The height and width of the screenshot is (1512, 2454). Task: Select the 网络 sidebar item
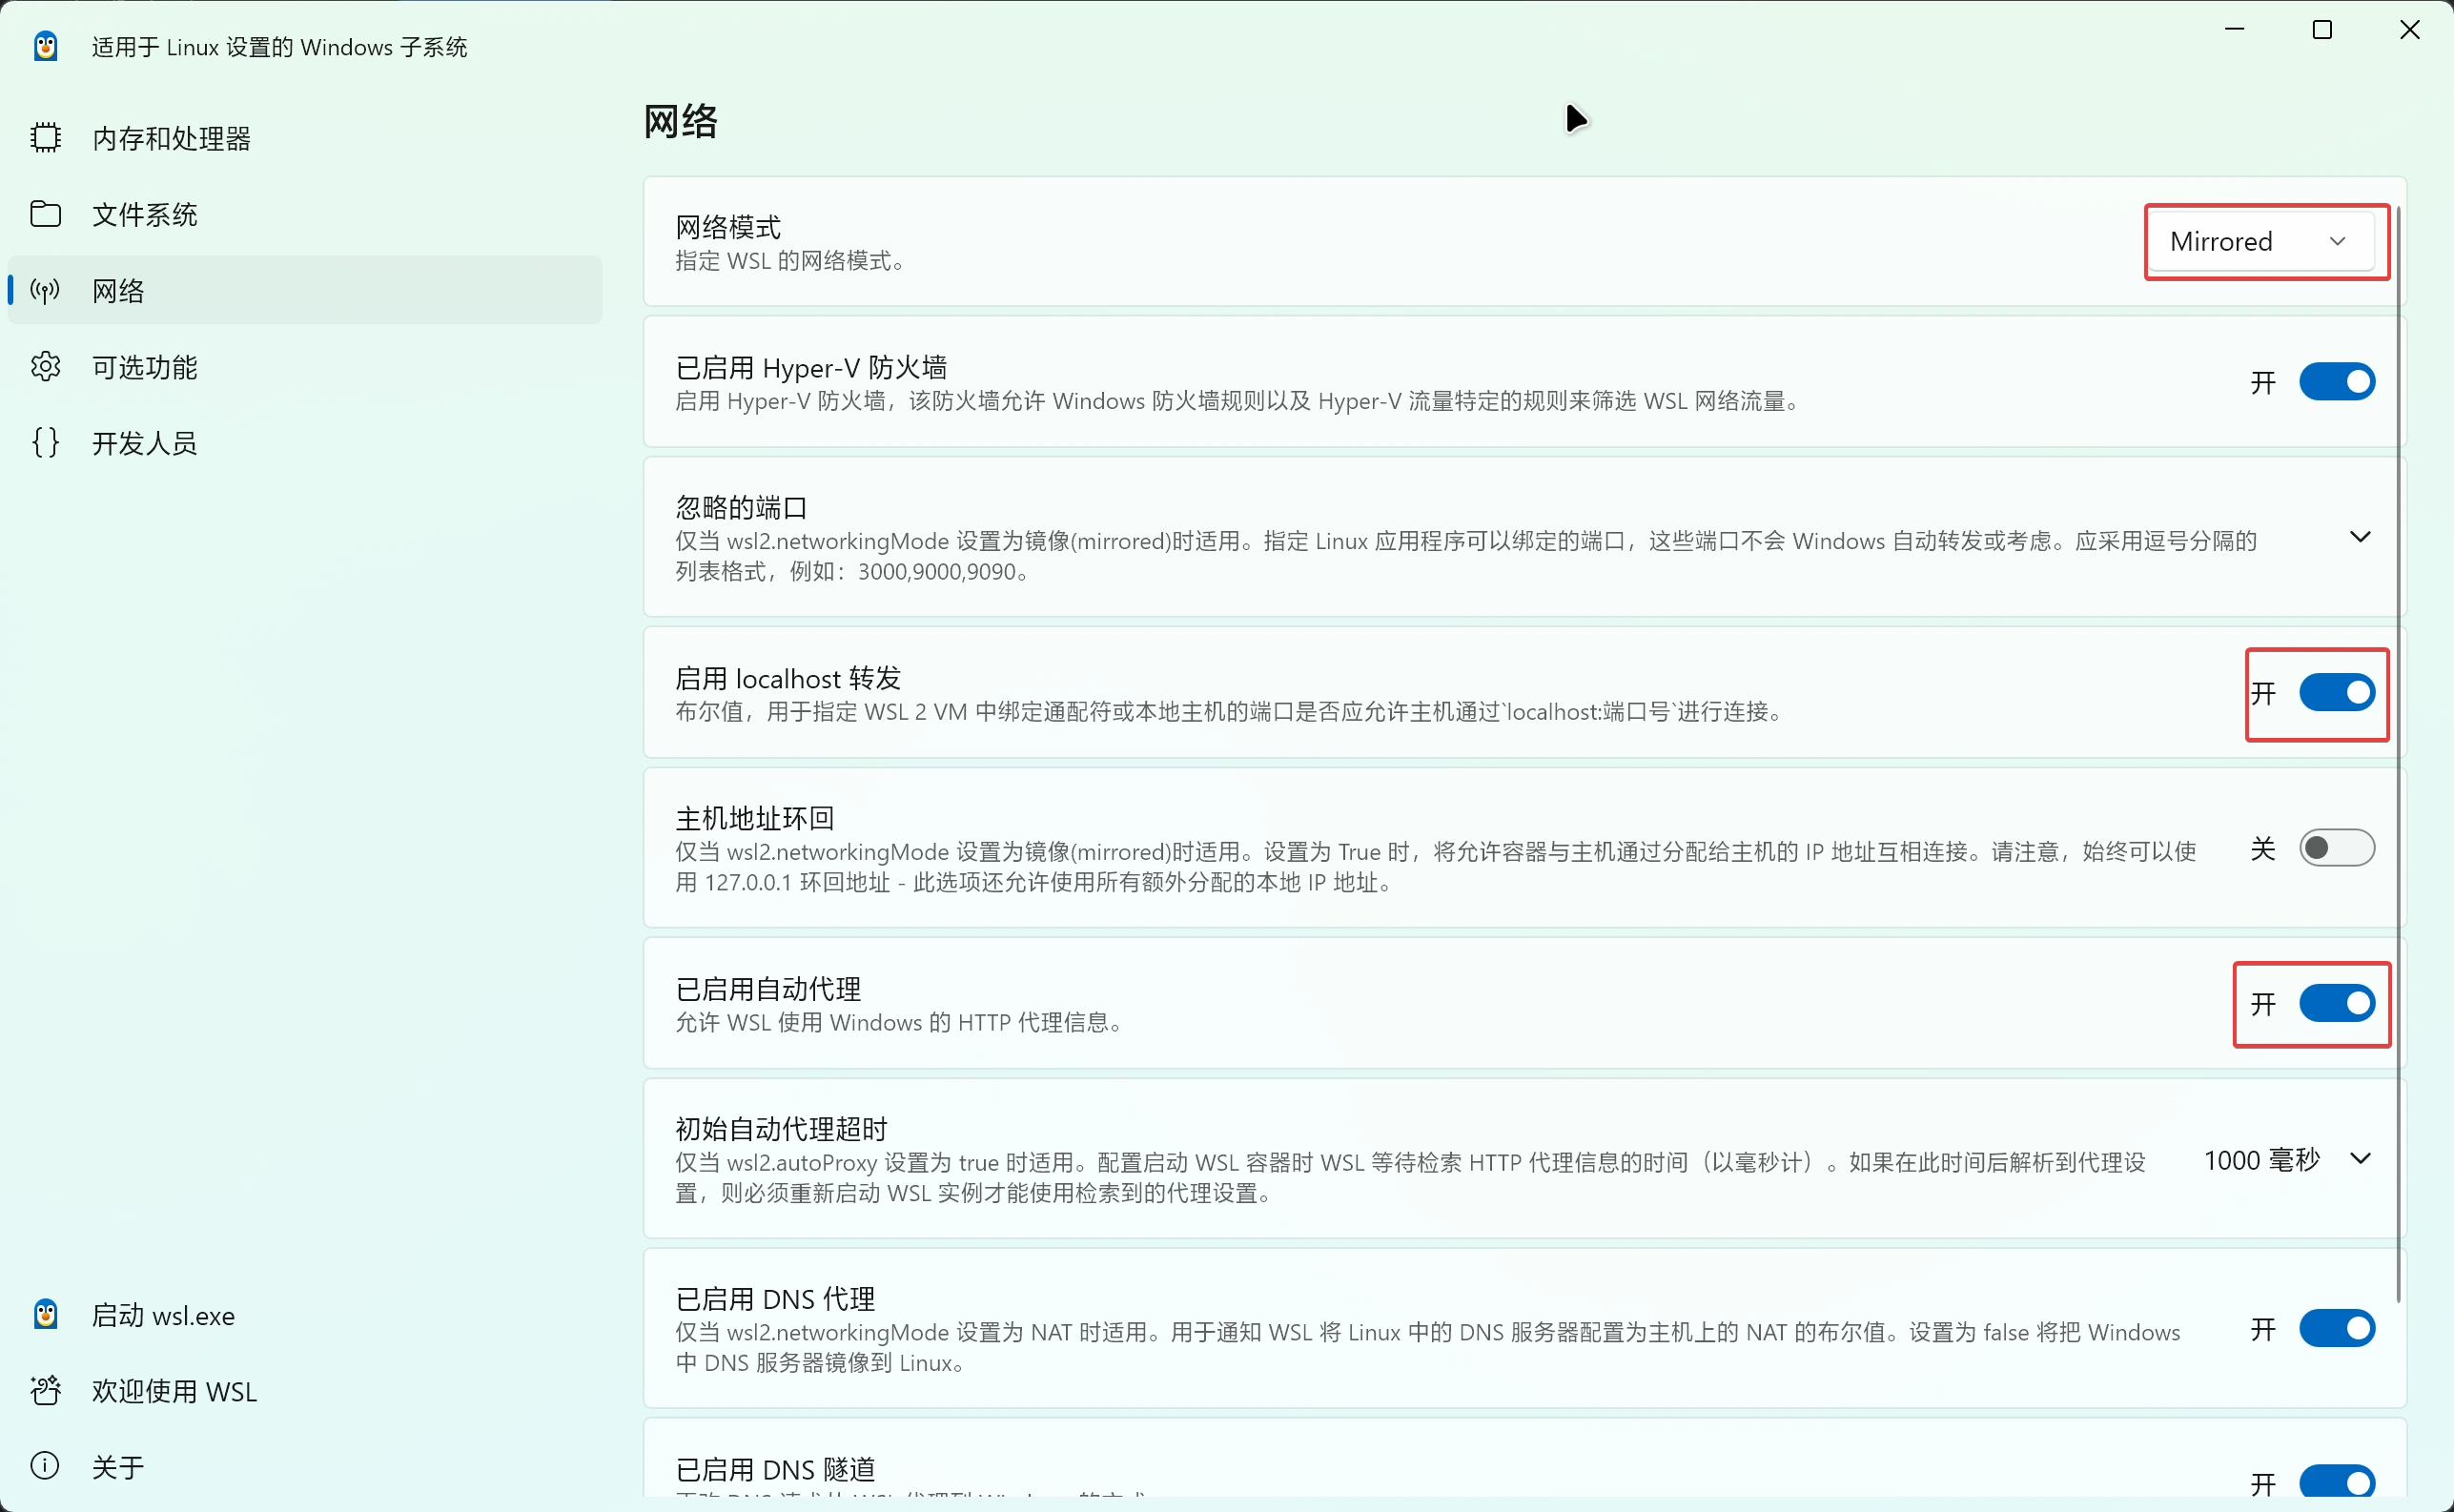click(305, 290)
